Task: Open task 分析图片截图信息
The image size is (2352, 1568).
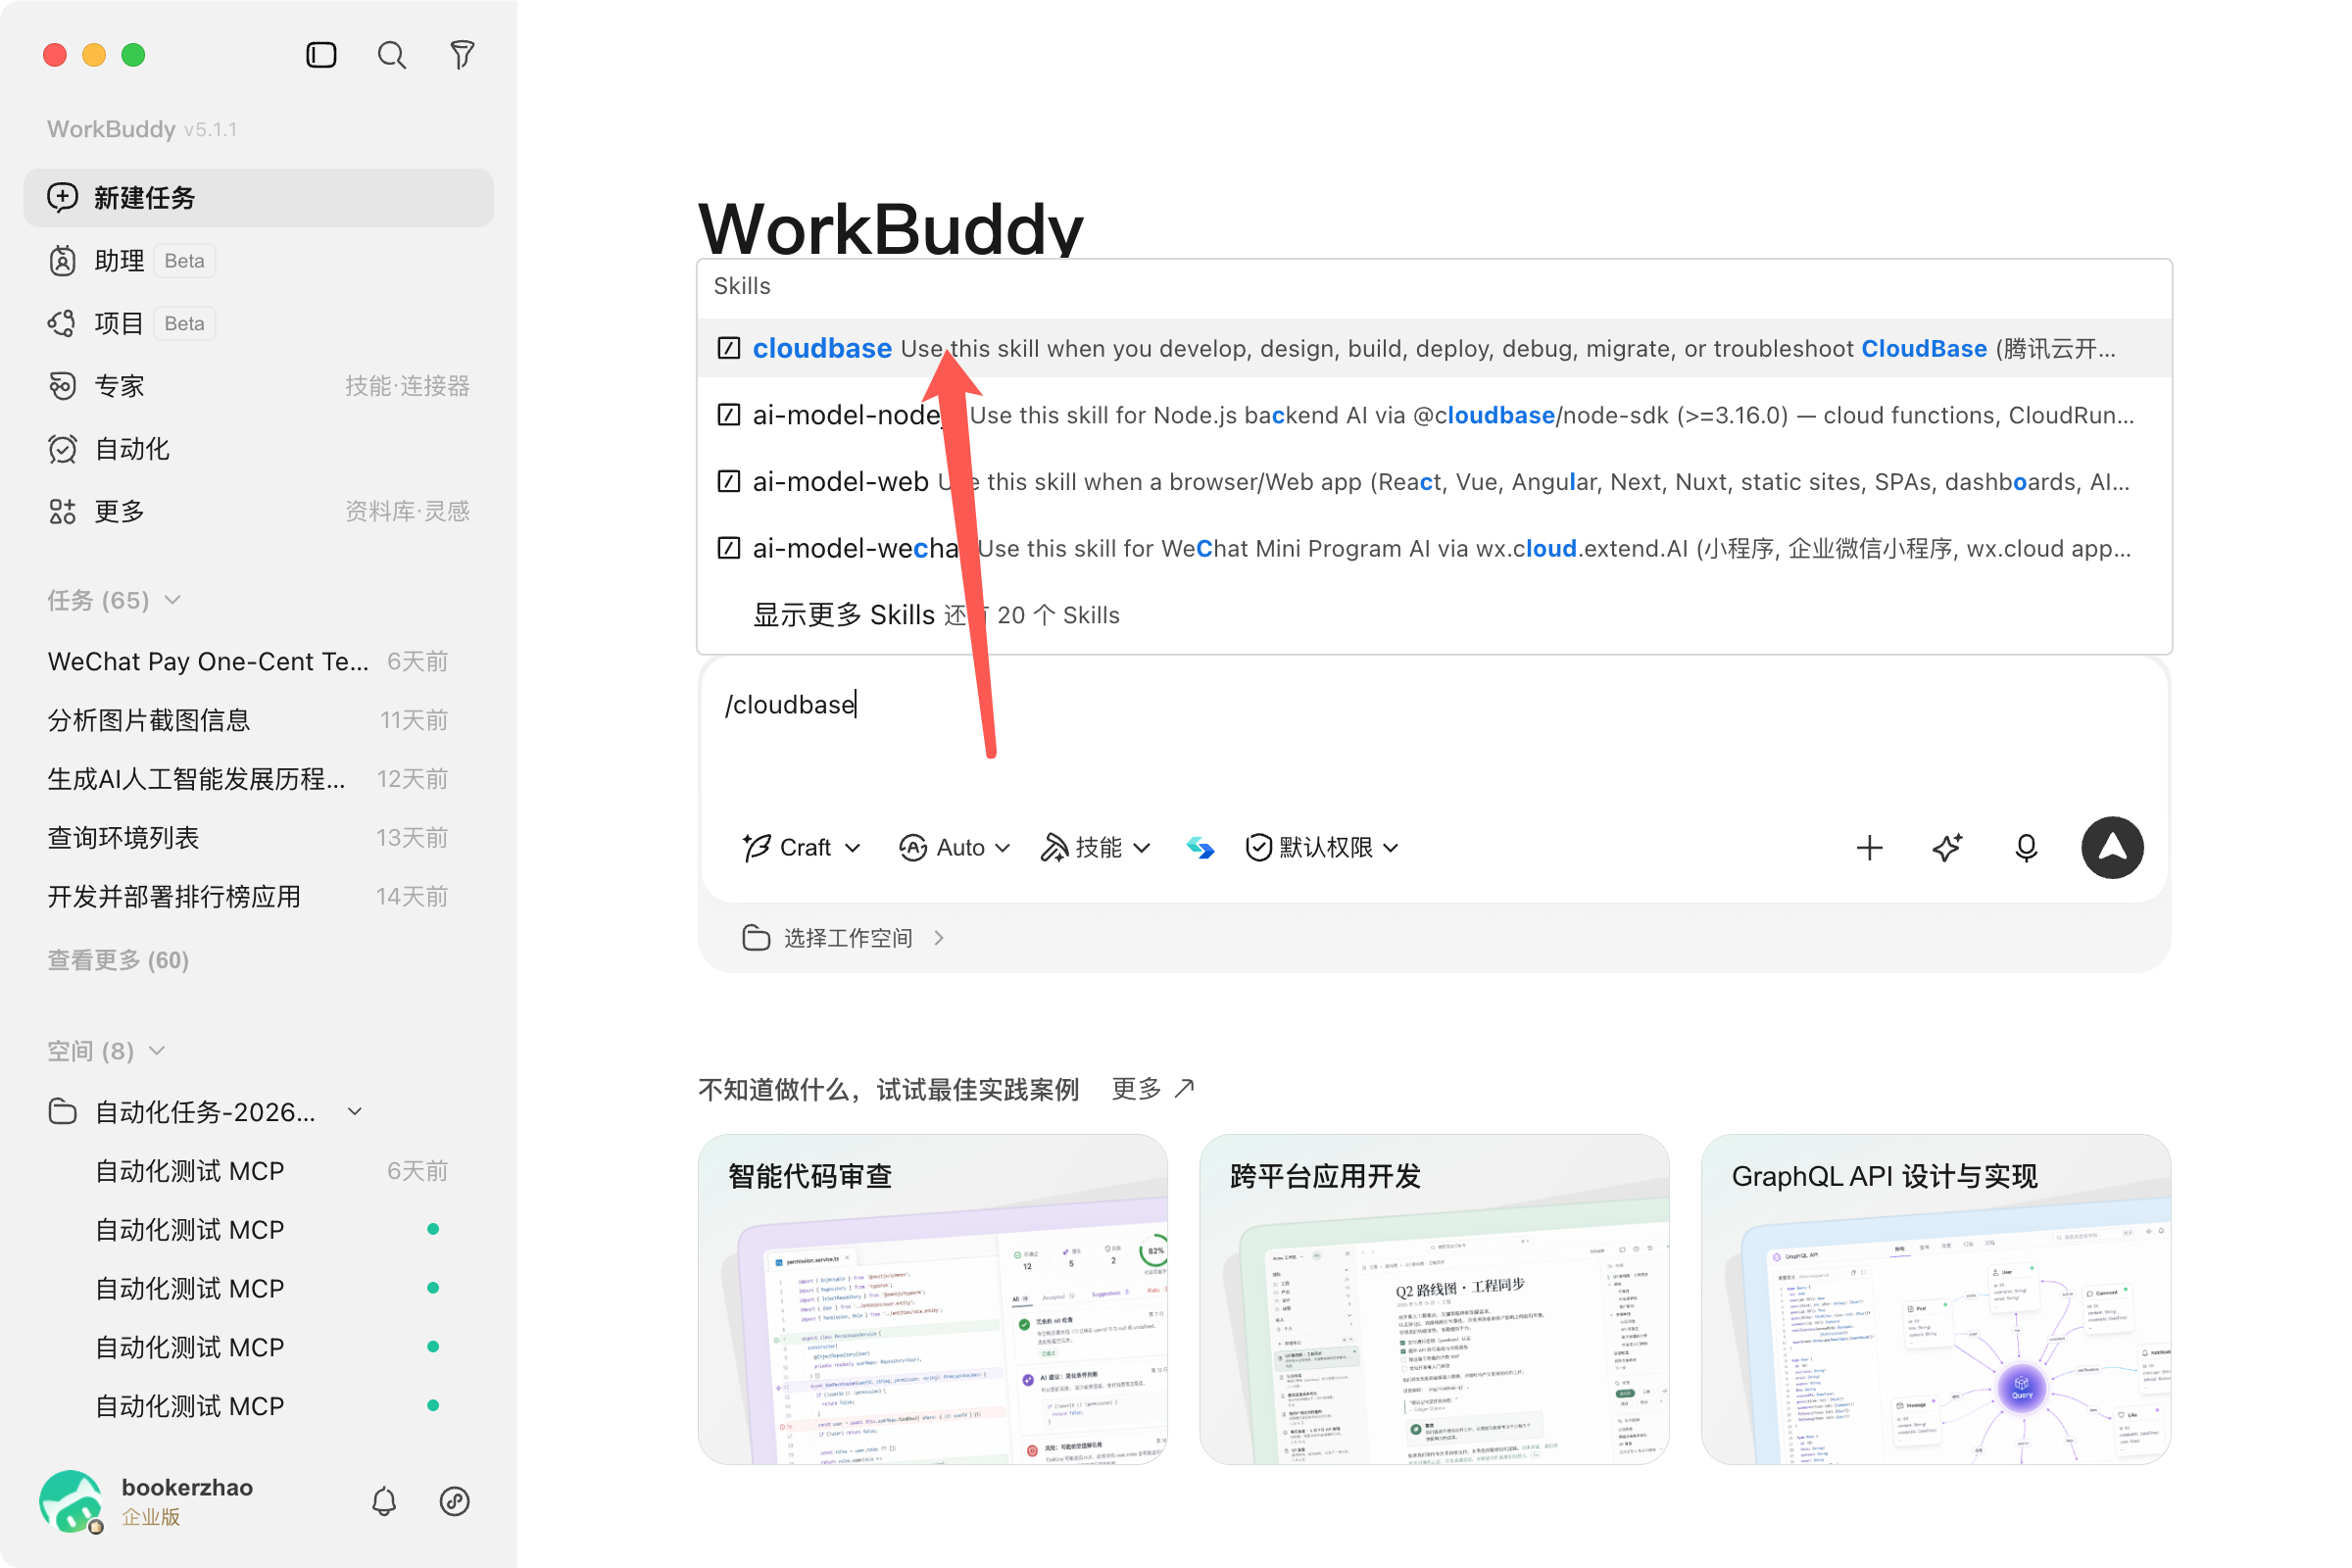Action: pyautogui.click(x=248, y=720)
